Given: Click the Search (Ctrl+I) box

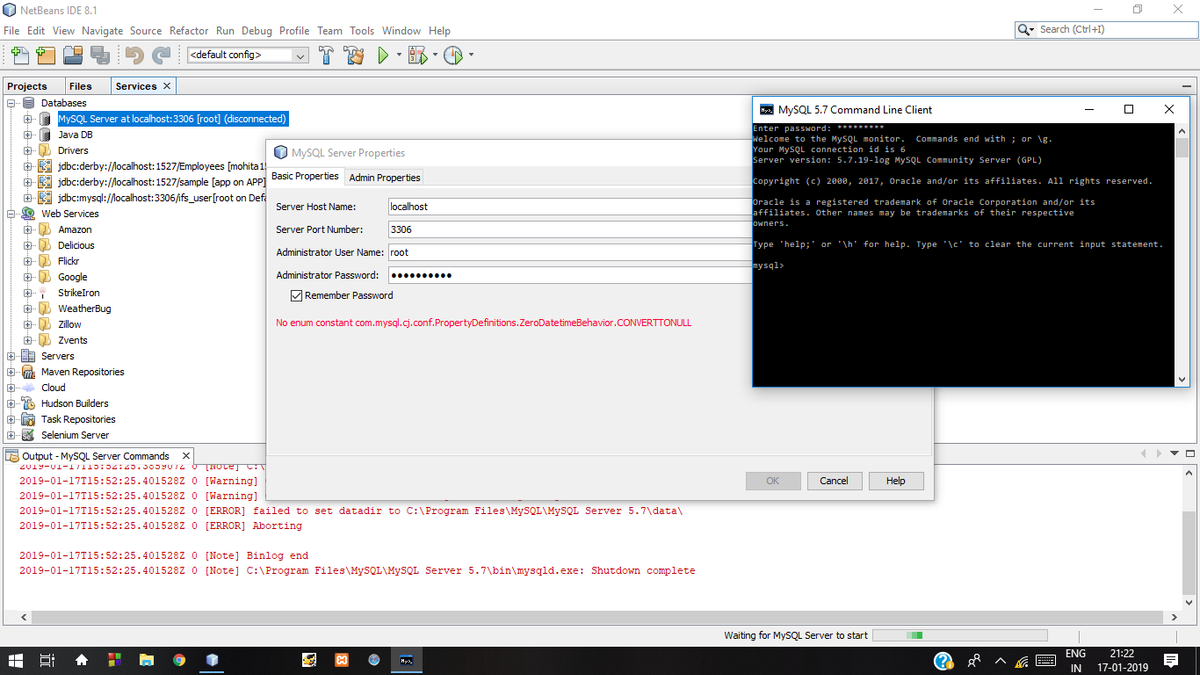Looking at the screenshot, I should point(1104,29).
